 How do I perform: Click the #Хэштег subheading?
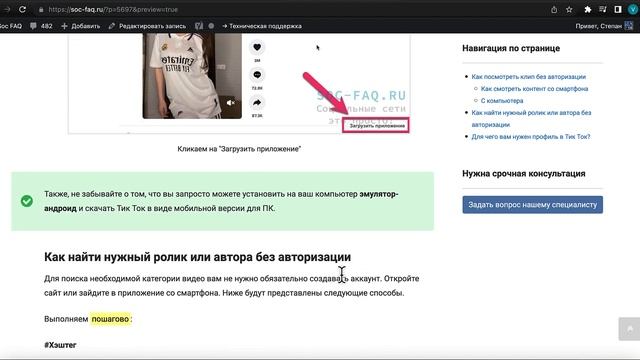pyautogui.click(x=60, y=345)
